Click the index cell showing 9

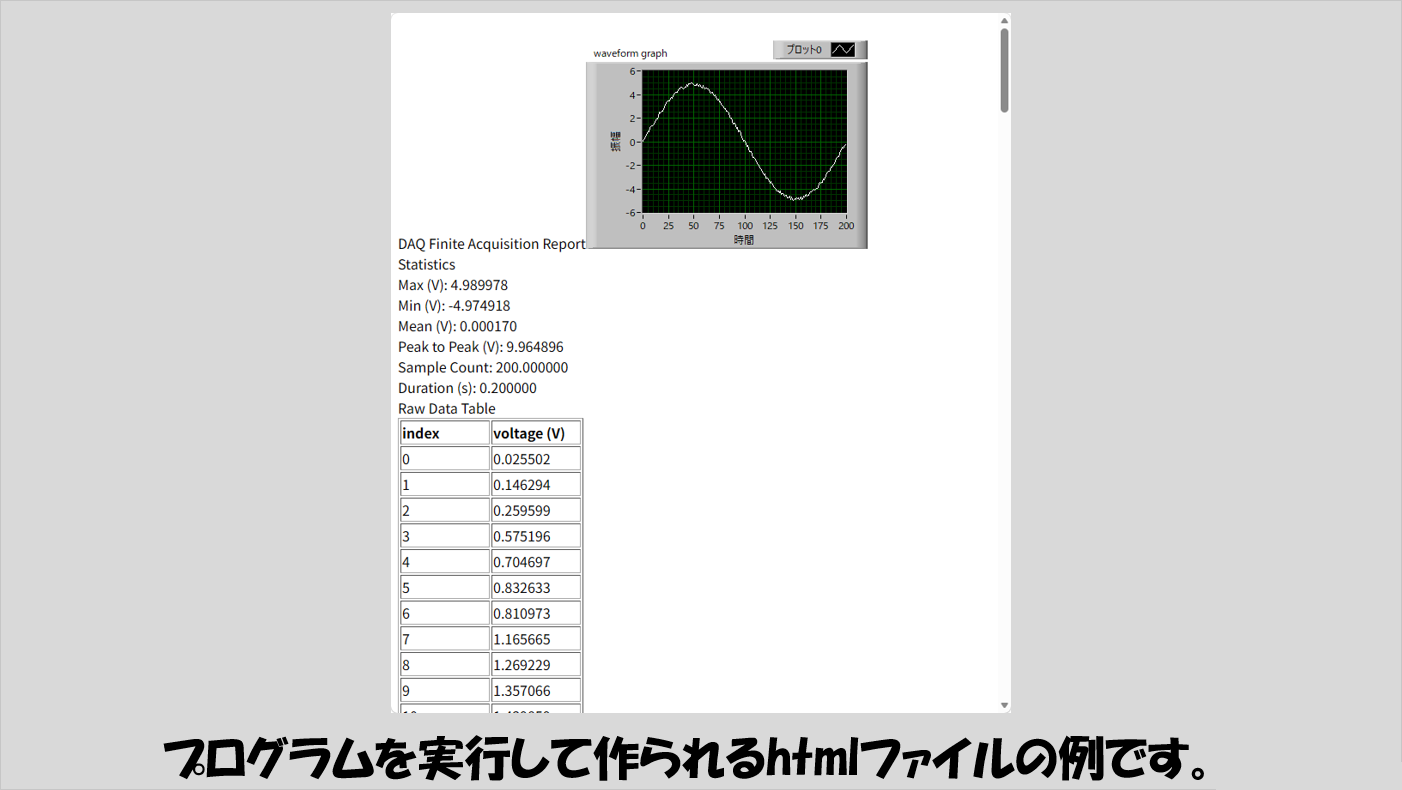[x=445, y=690]
